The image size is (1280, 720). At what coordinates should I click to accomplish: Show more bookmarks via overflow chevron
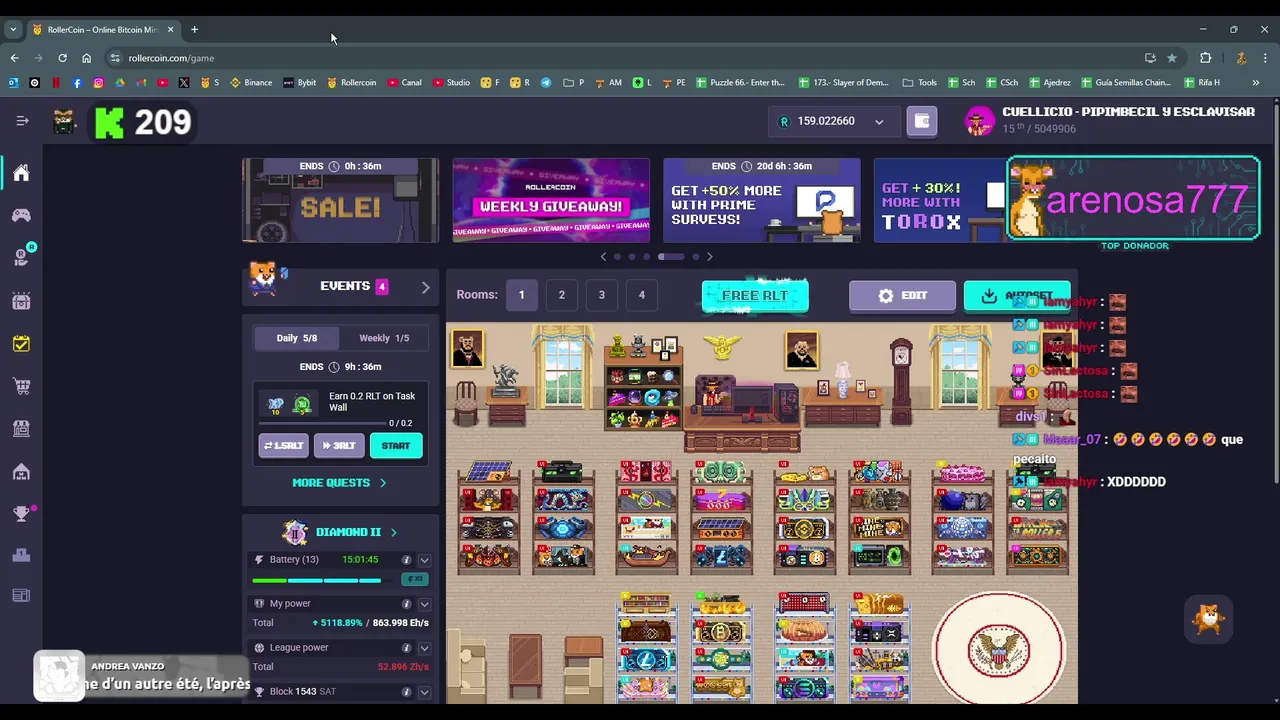click(x=1255, y=82)
